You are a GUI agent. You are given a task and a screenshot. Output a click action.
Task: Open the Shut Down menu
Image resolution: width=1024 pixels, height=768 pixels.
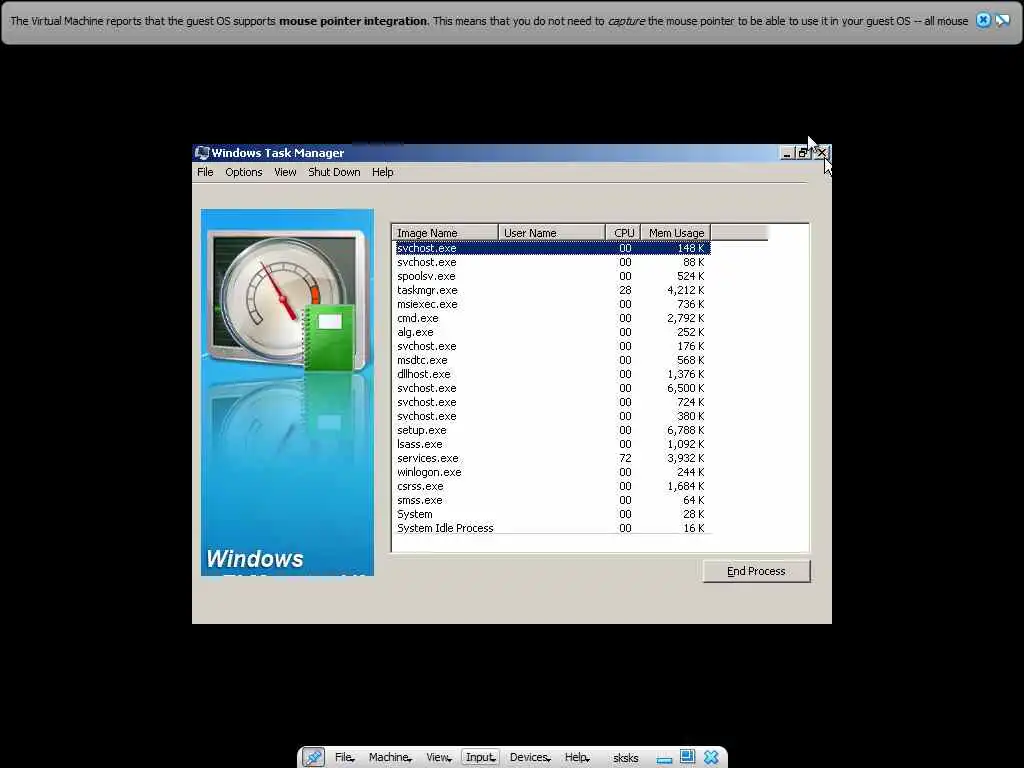click(334, 172)
